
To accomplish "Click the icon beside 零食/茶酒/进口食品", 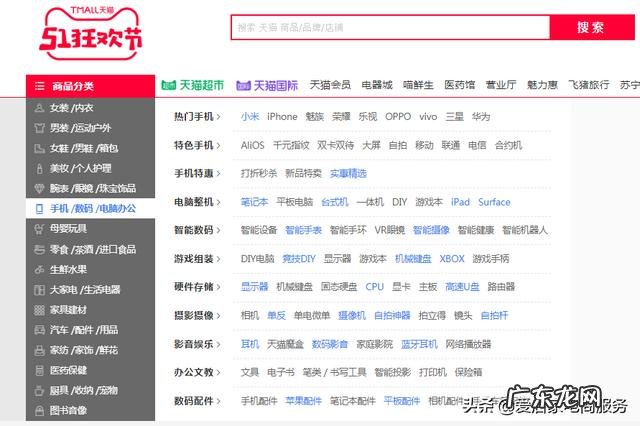I will [x=39, y=249].
